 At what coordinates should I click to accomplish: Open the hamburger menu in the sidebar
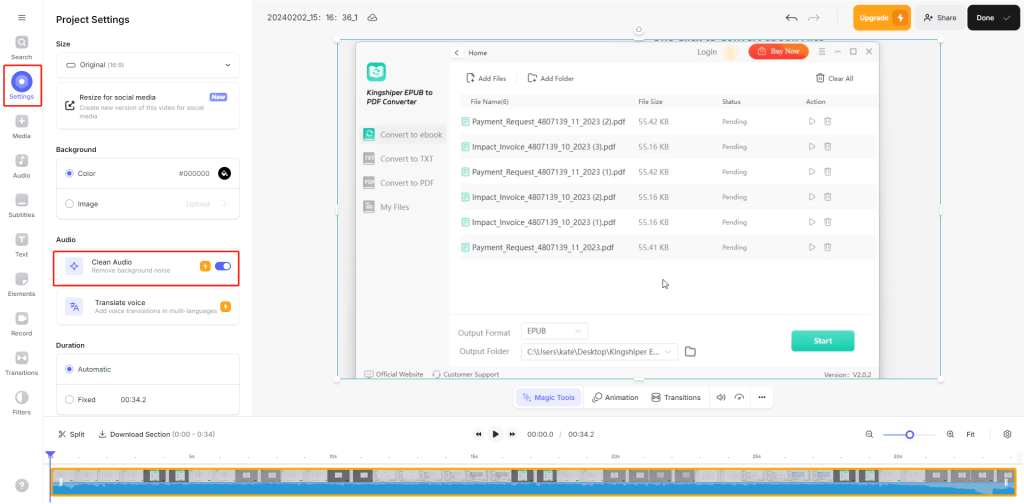point(22,18)
